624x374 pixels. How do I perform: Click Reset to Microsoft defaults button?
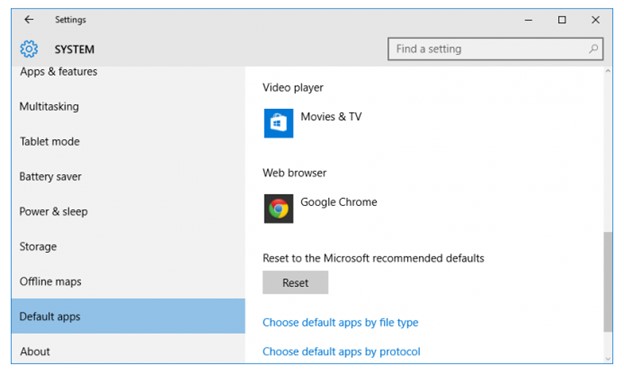(295, 282)
